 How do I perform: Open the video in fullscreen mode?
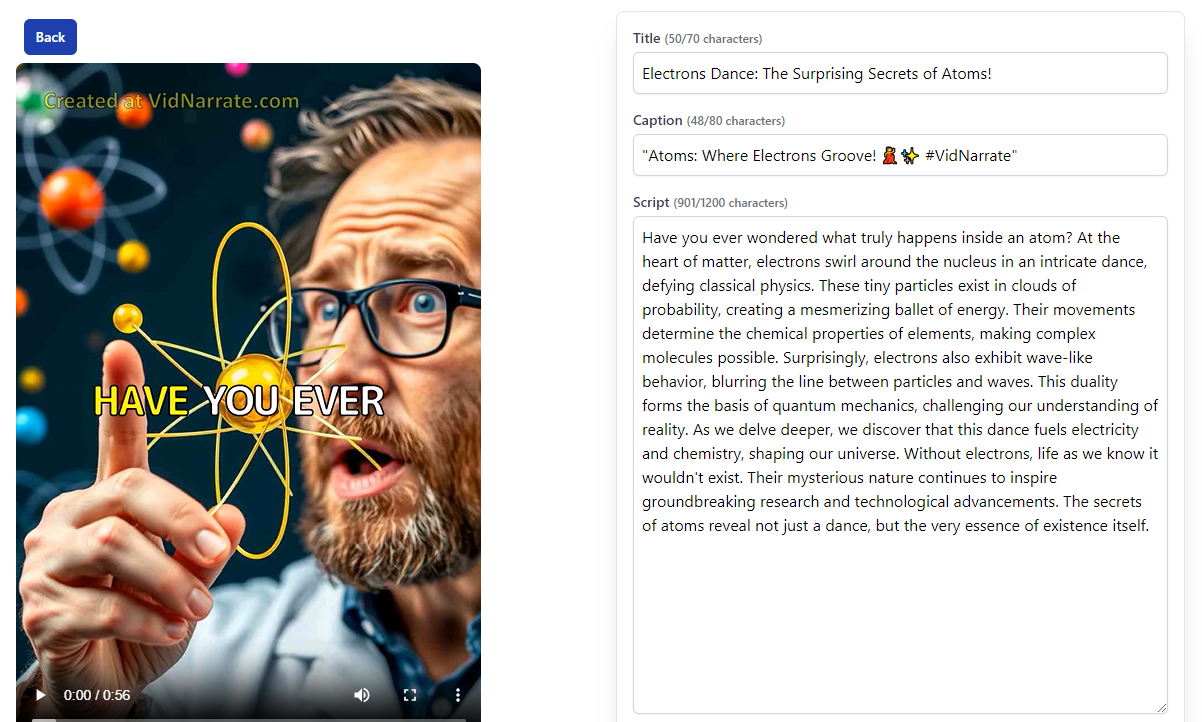tap(410, 694)
